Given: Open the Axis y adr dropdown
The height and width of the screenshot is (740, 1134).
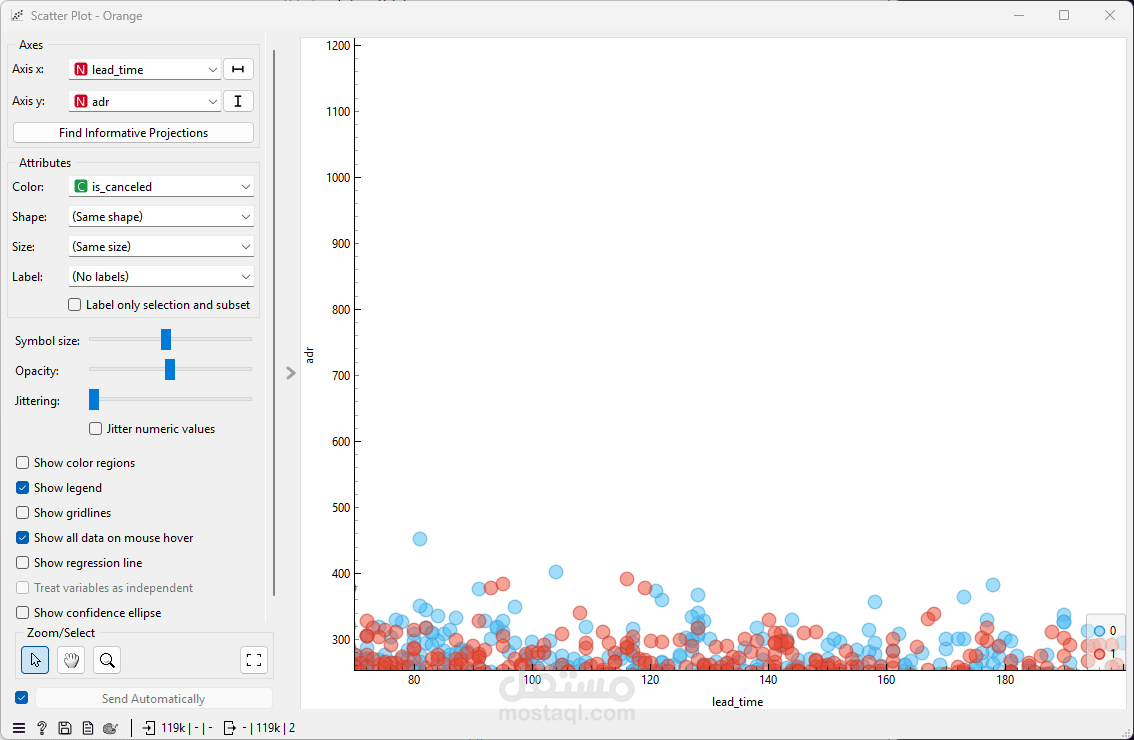Looking at the screenshot, I should pos(145,101).
